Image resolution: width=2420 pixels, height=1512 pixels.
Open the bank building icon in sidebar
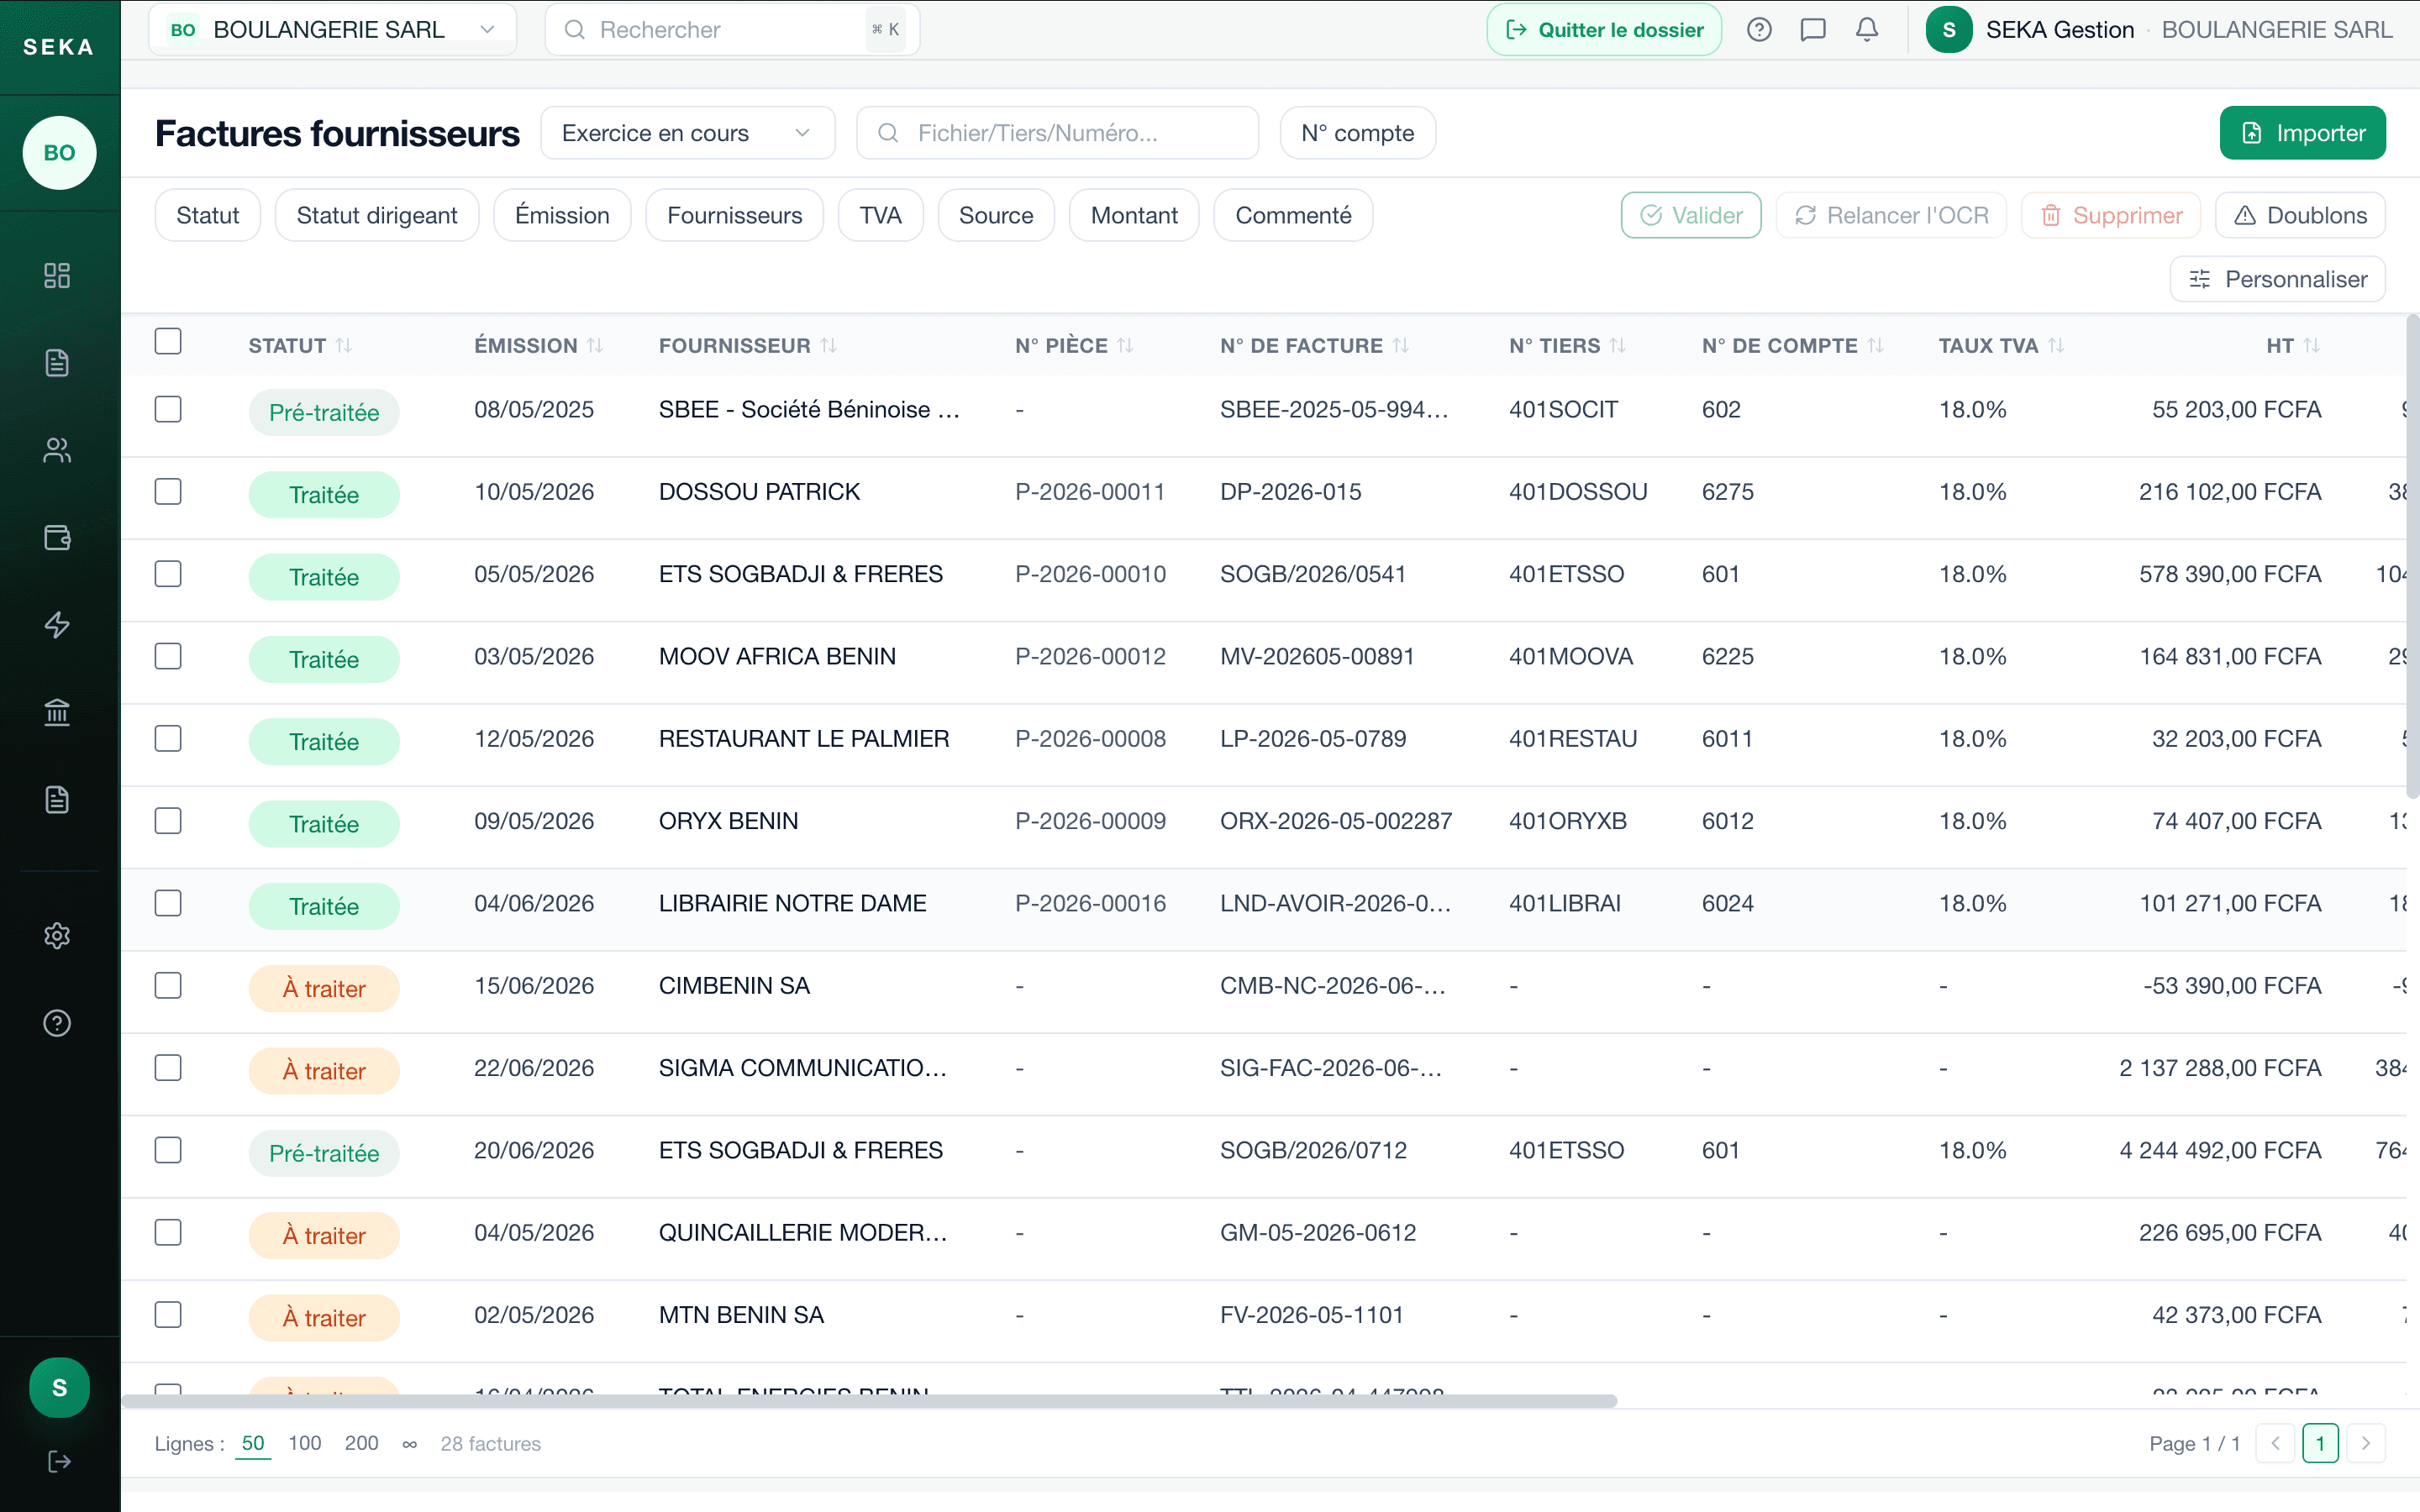click(x=57, y=712)
